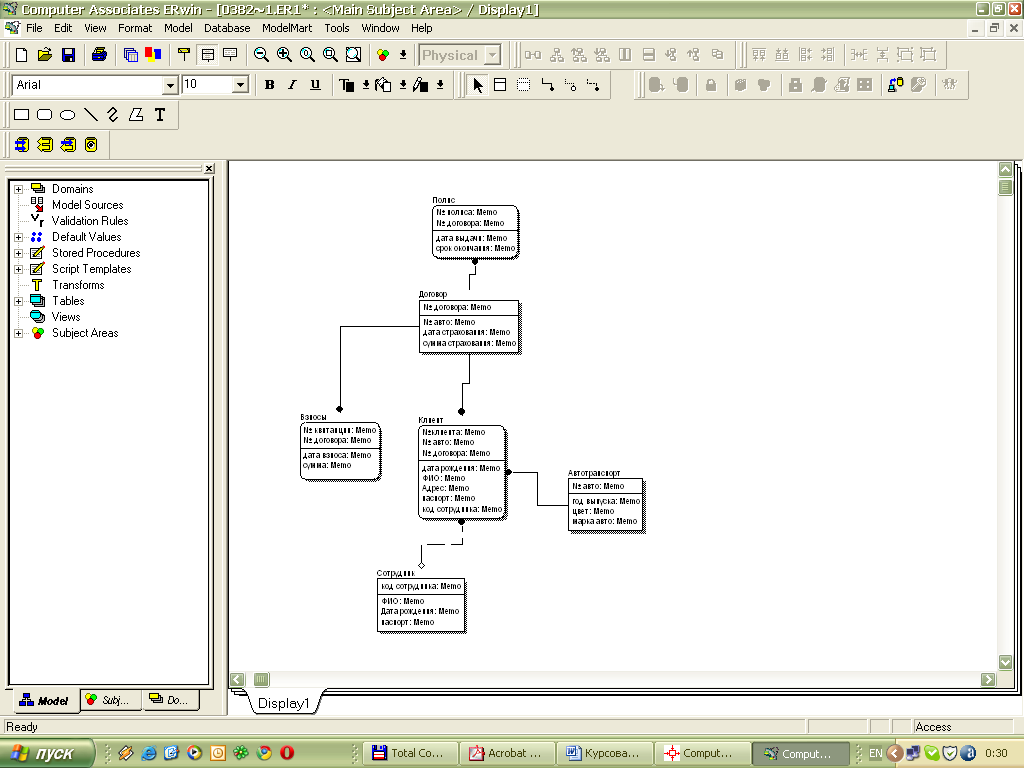Select Validation Rules in model tree
The height and width of the screenshot is (768, 1024).
point(90,221)
